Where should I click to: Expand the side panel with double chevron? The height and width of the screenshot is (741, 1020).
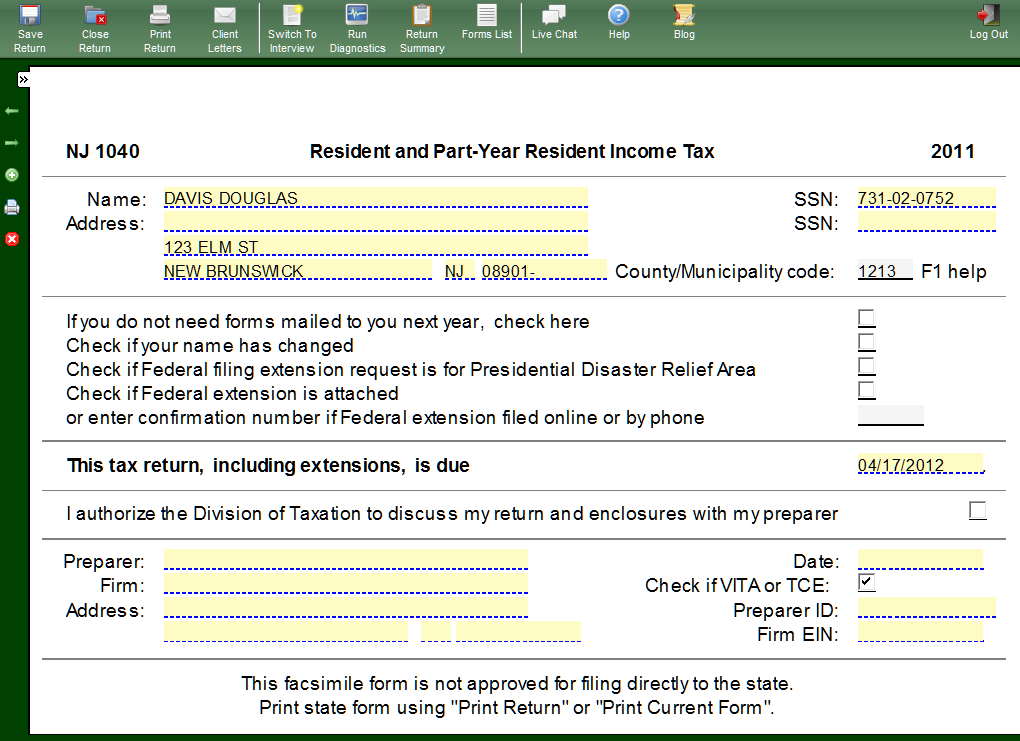coord(23,79)
